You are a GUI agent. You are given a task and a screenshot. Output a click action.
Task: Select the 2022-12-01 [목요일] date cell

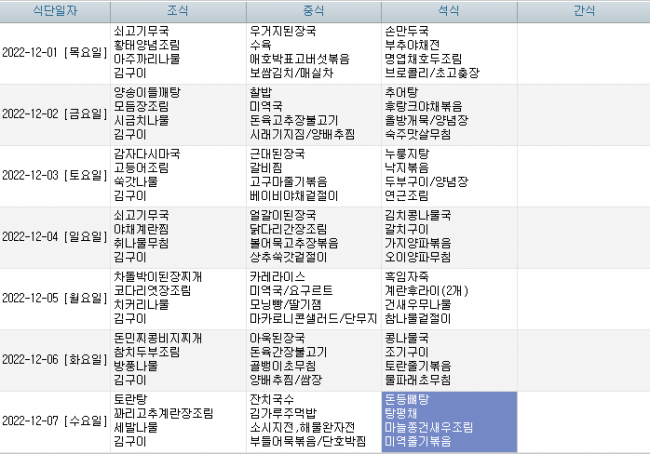coord(55,52)
